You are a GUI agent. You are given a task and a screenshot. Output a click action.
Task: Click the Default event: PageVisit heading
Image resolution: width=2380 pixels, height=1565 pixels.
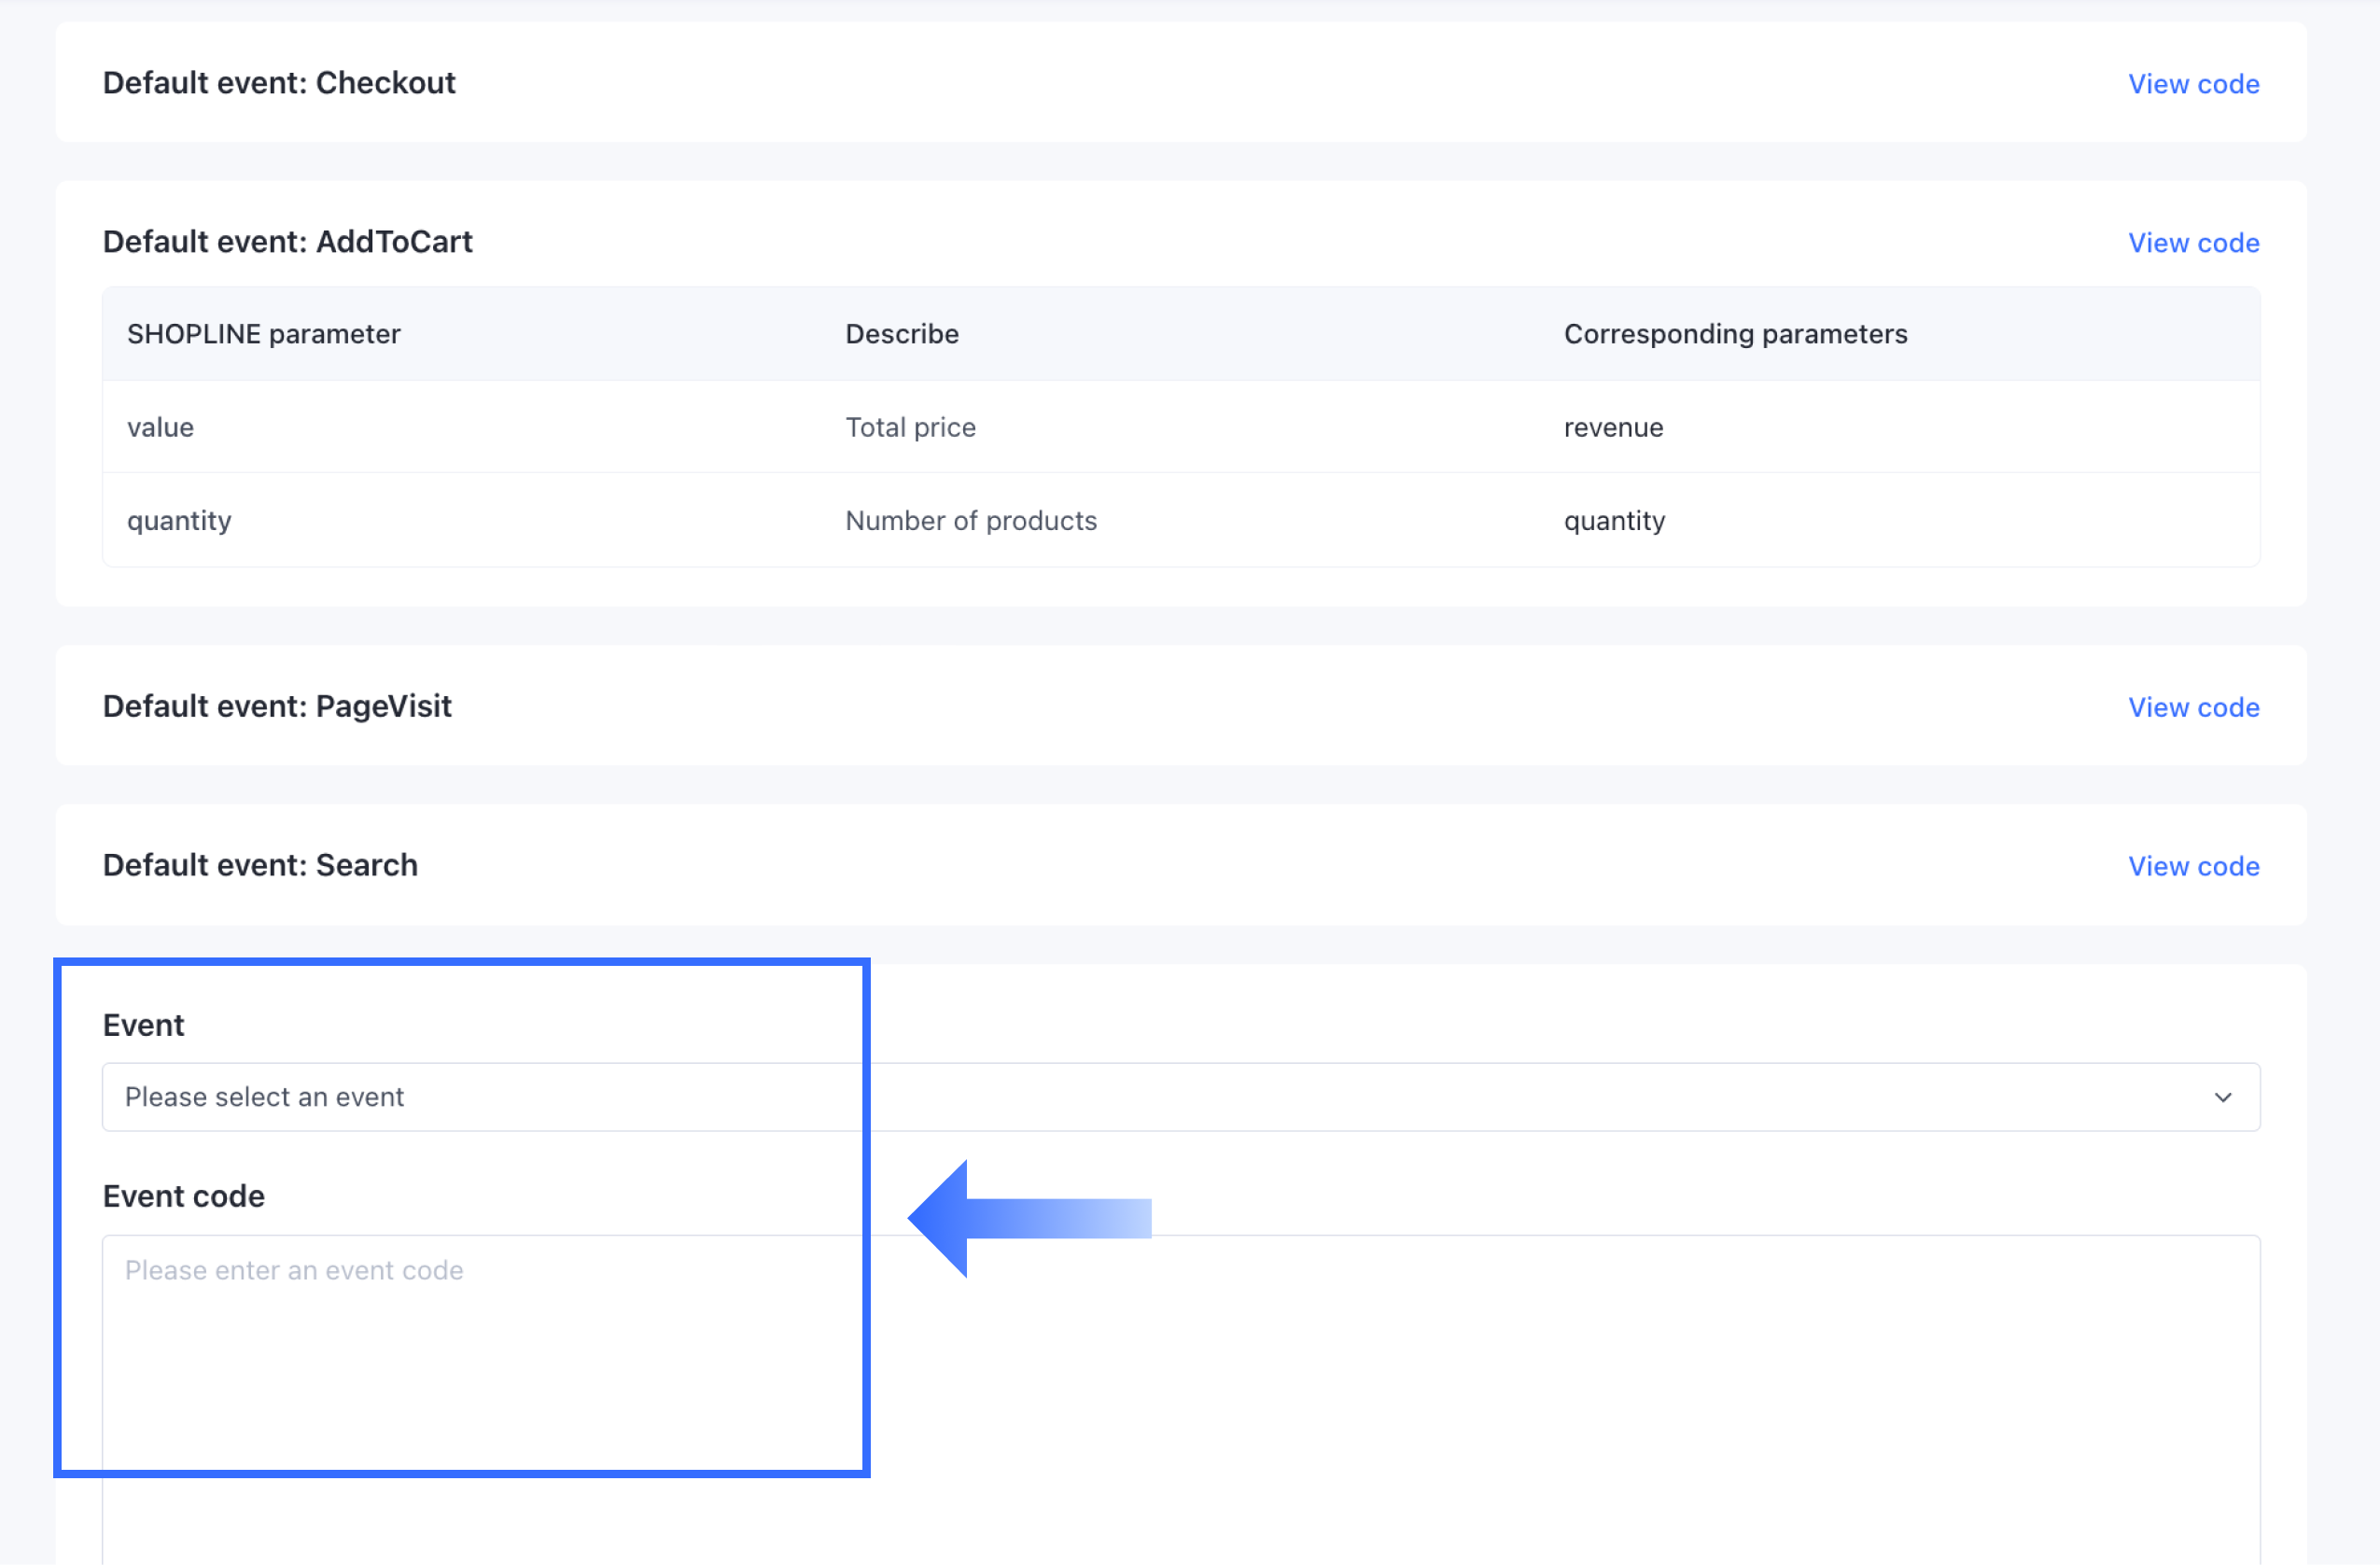(277, 706)
